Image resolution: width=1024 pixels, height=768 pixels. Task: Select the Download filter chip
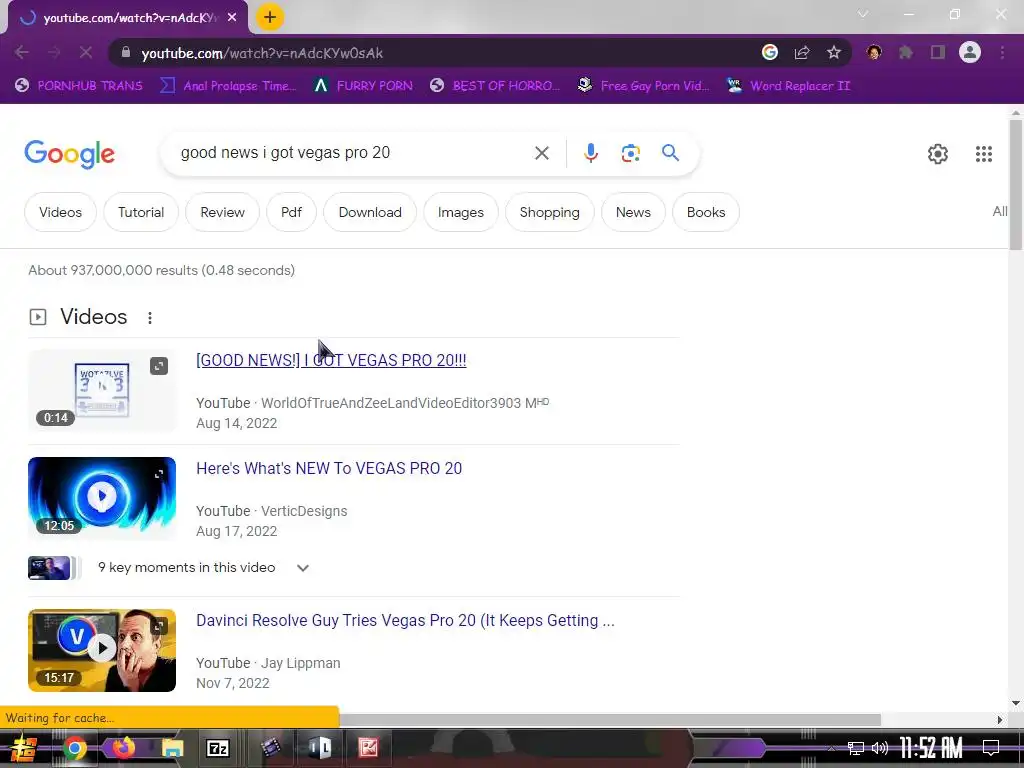tap(370, 212)
